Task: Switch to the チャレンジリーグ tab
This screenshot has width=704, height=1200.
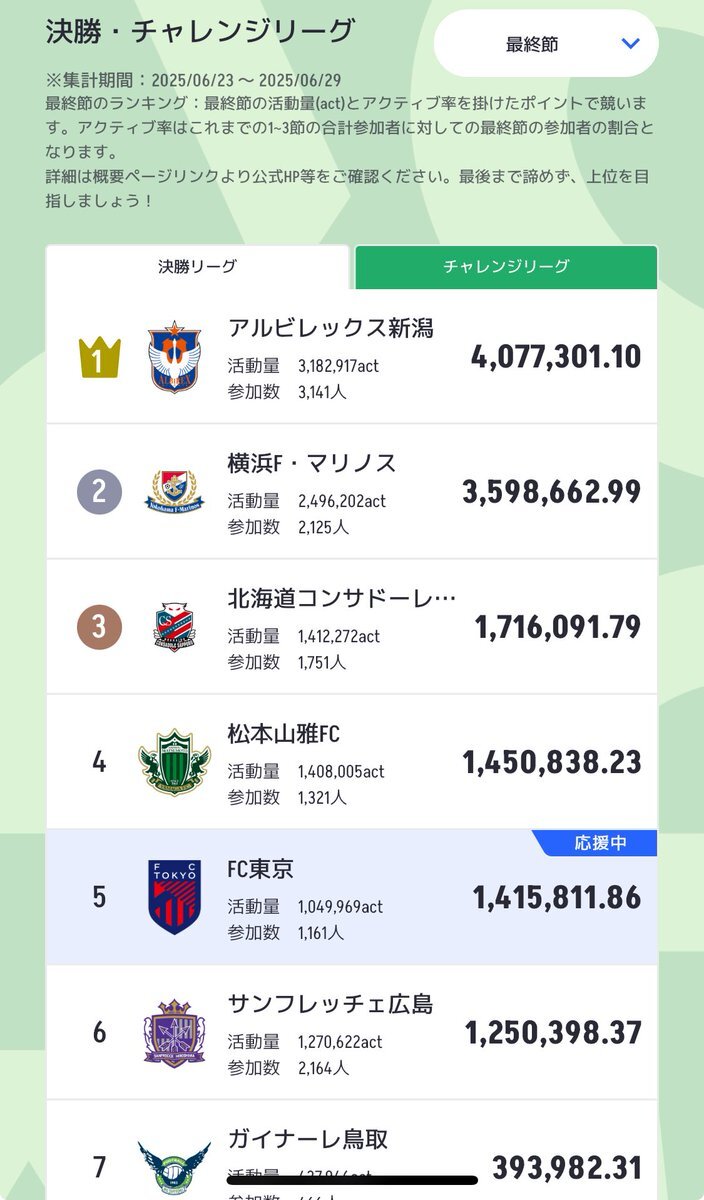Action: pyautogui.click(x=506, y=267)
